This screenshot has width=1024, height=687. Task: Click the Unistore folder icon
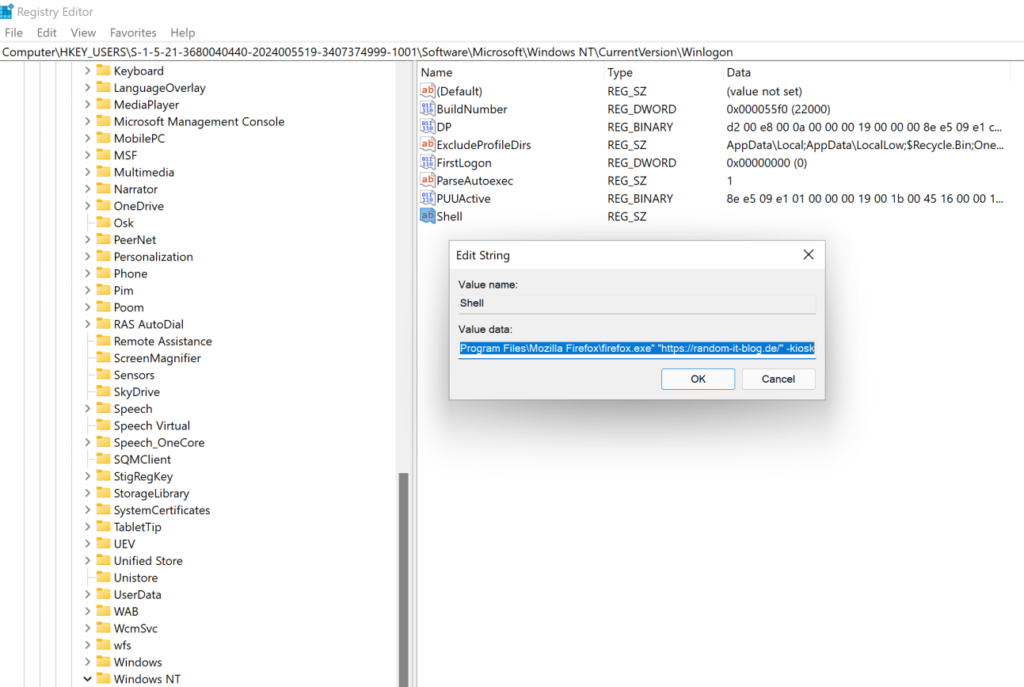click(103, 577)
